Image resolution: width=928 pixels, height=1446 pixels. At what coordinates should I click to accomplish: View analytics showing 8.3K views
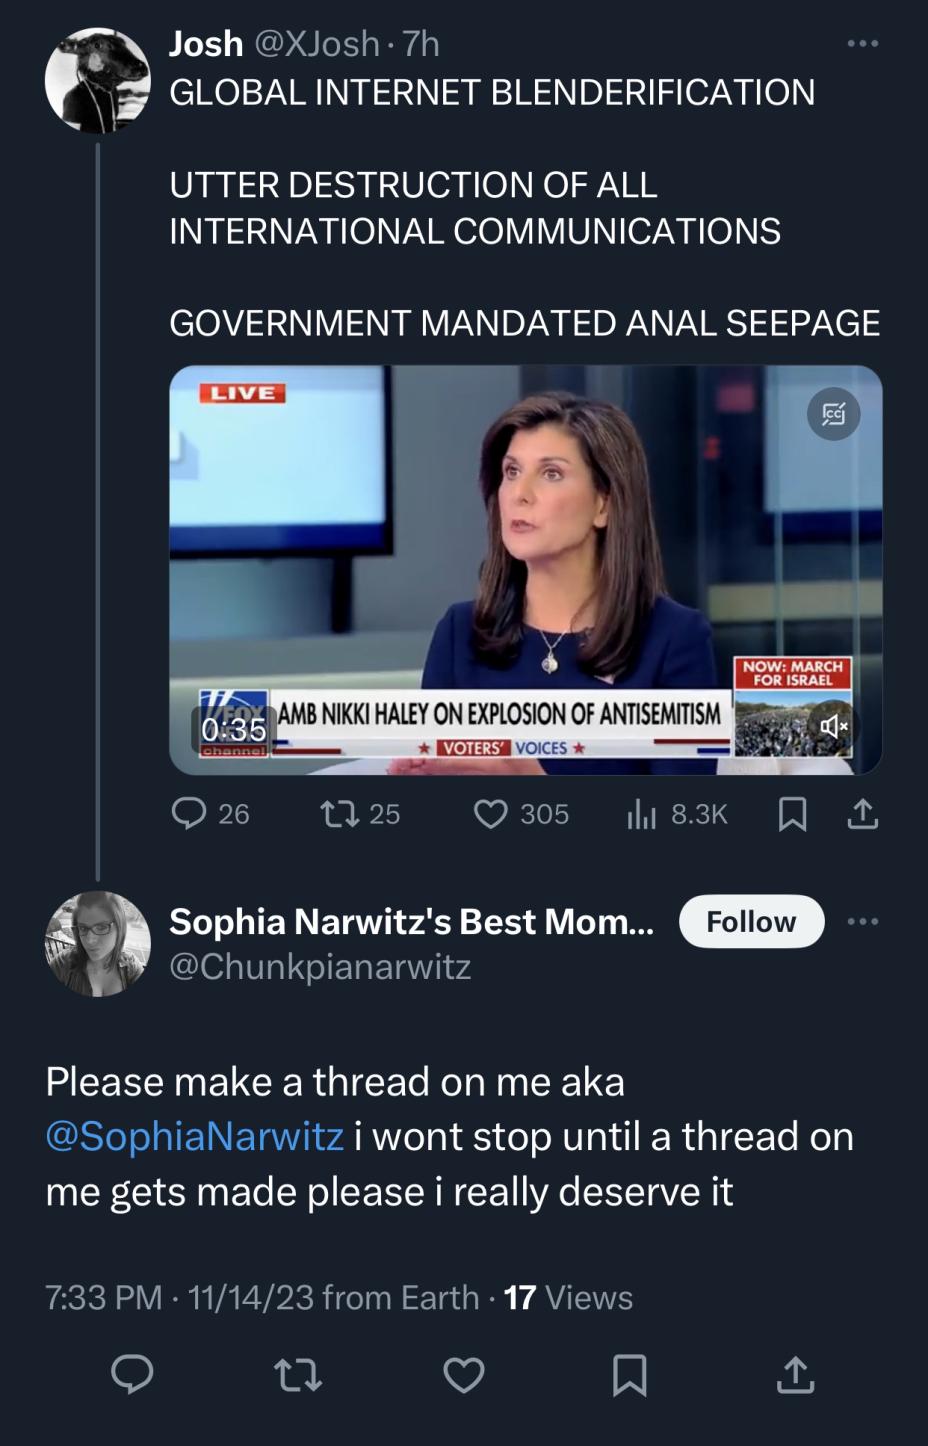tap(677, 814)
